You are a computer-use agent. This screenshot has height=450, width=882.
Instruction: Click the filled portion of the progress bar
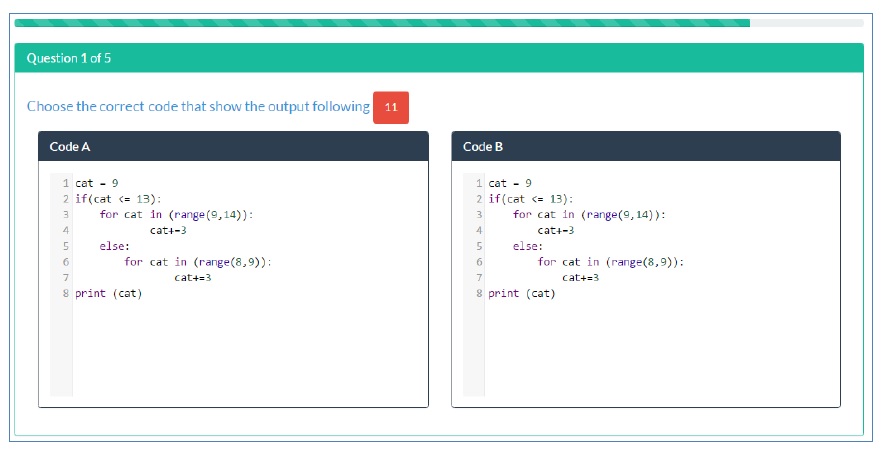[x=382, y=23]
